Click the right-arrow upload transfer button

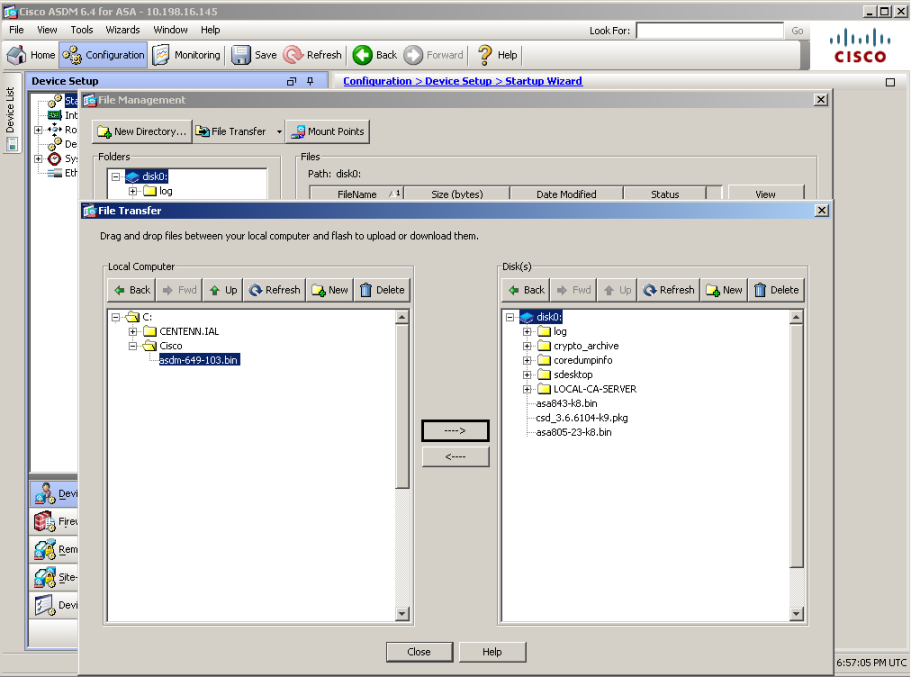[455, 431]
